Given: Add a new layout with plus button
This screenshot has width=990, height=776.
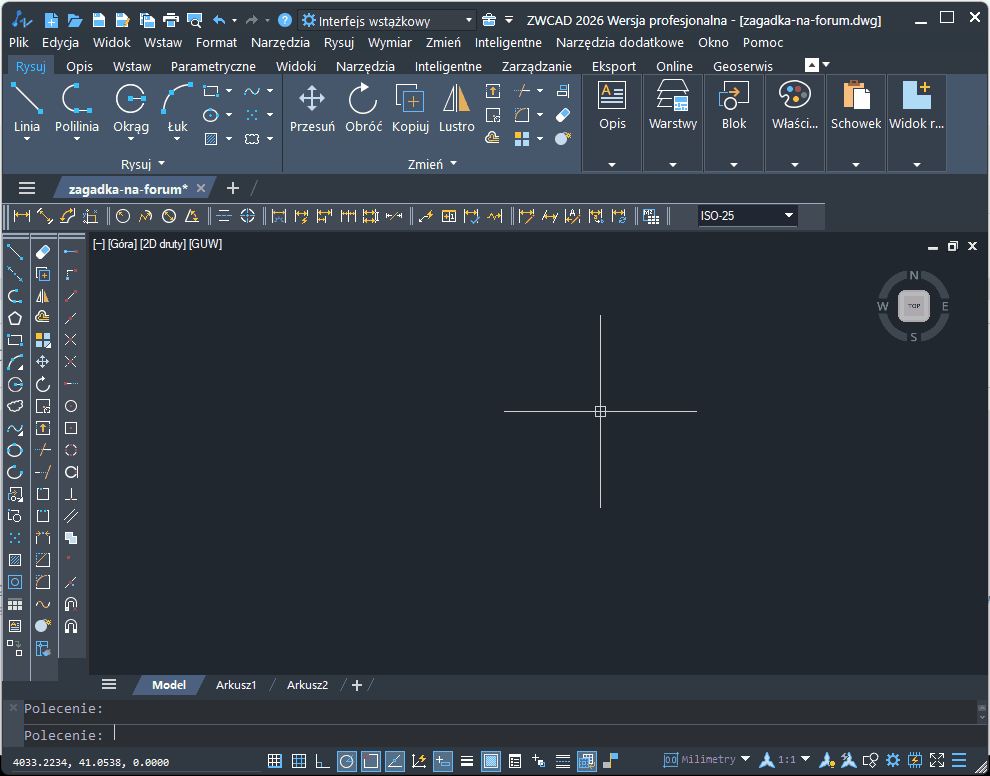Looking at the screenshot, I should point(357,685).
